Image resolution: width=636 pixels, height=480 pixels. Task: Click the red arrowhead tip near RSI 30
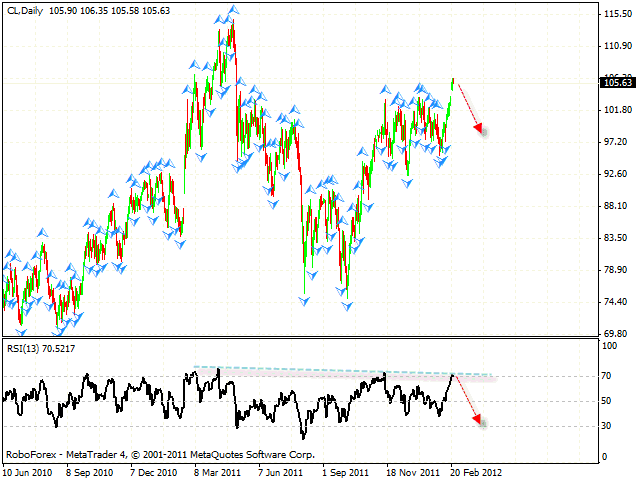[481, 422]
